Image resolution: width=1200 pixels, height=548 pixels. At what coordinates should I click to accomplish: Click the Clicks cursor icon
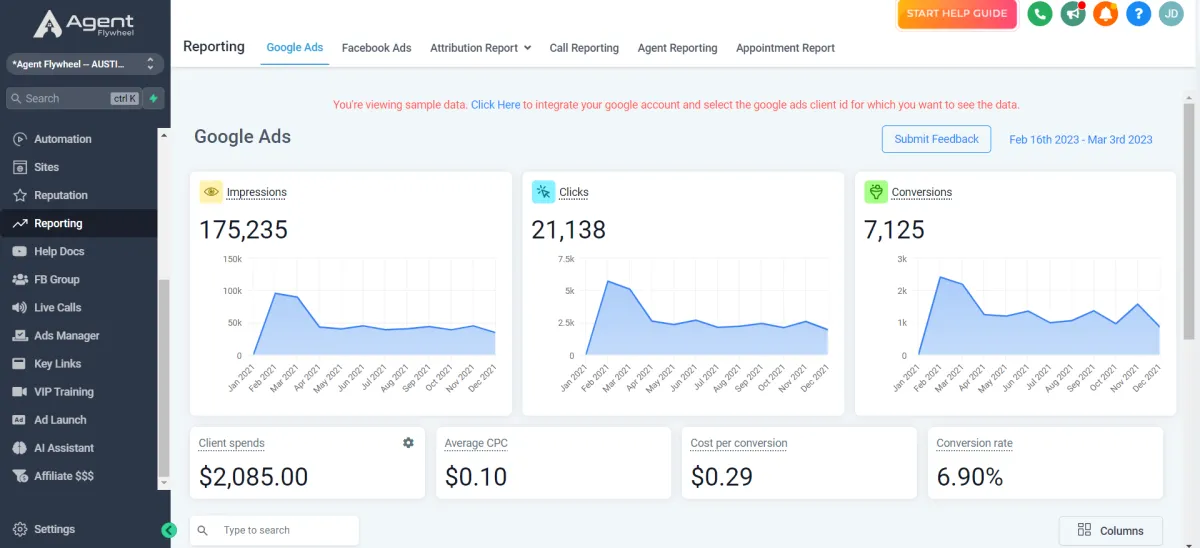click(543, 192)
